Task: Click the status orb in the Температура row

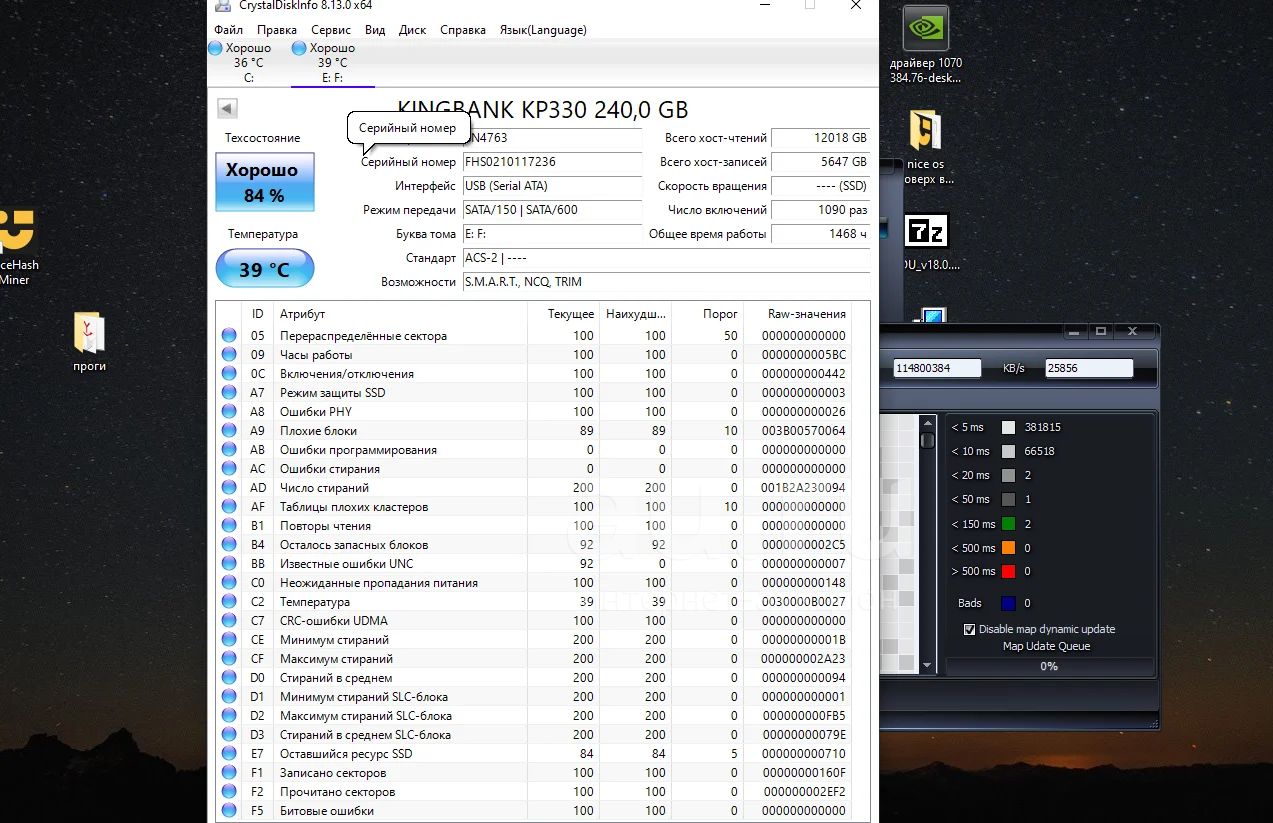Action: point(230,602)
